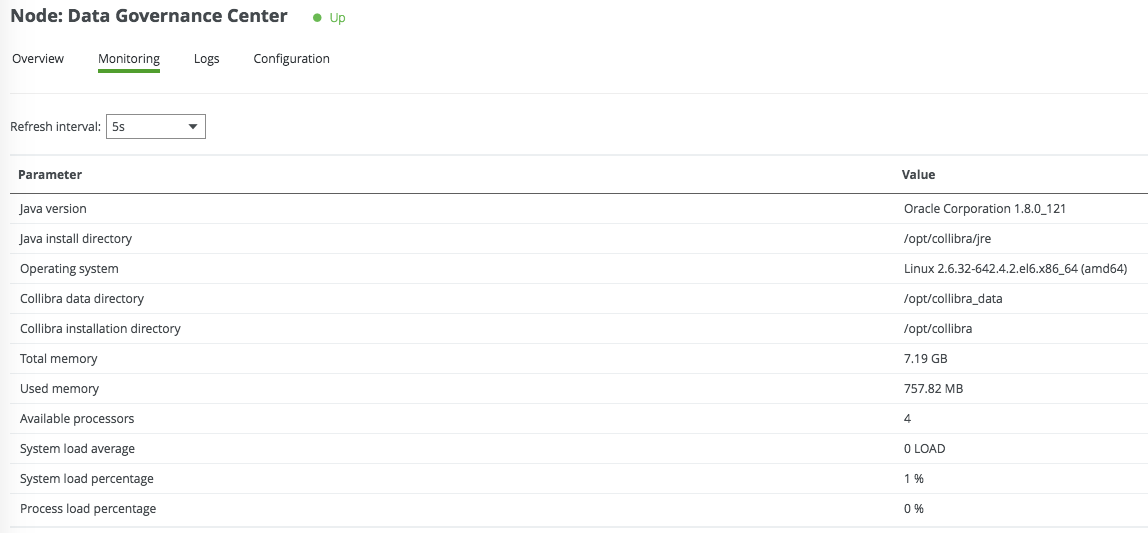Open the Logs tab
Image resolution: width=1148 pixels, height=533 pixels.
click(207, 59)
